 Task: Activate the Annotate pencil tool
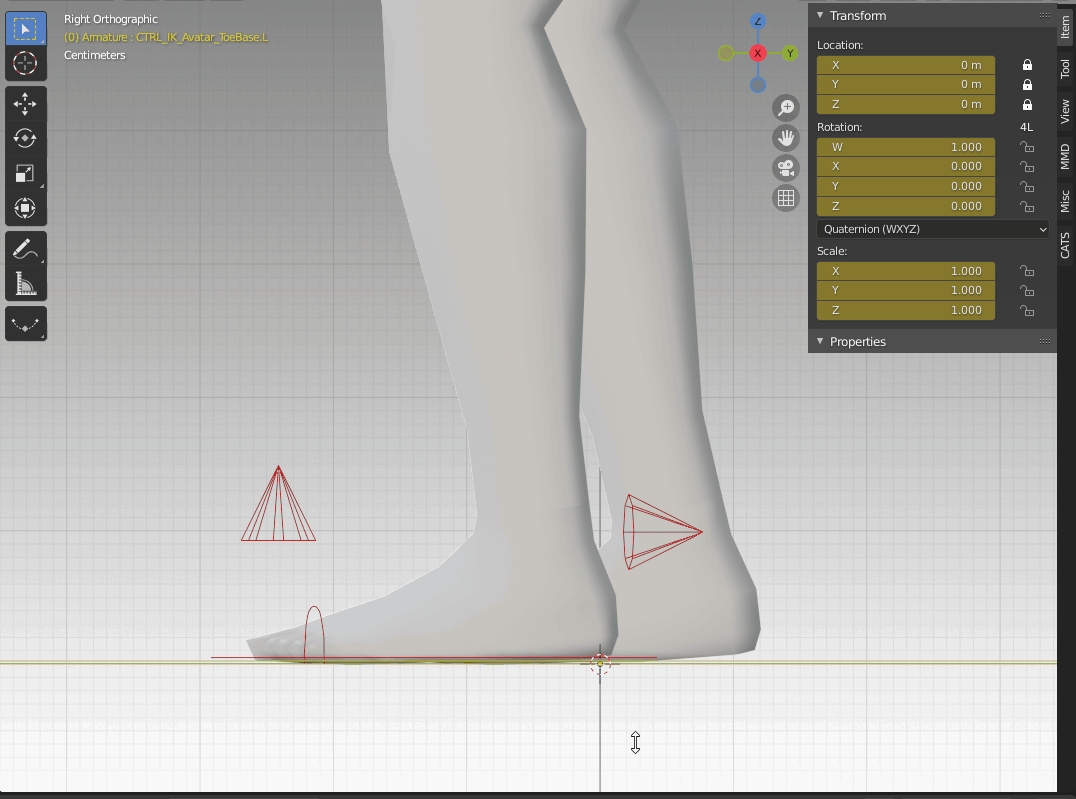click(25, 249)
